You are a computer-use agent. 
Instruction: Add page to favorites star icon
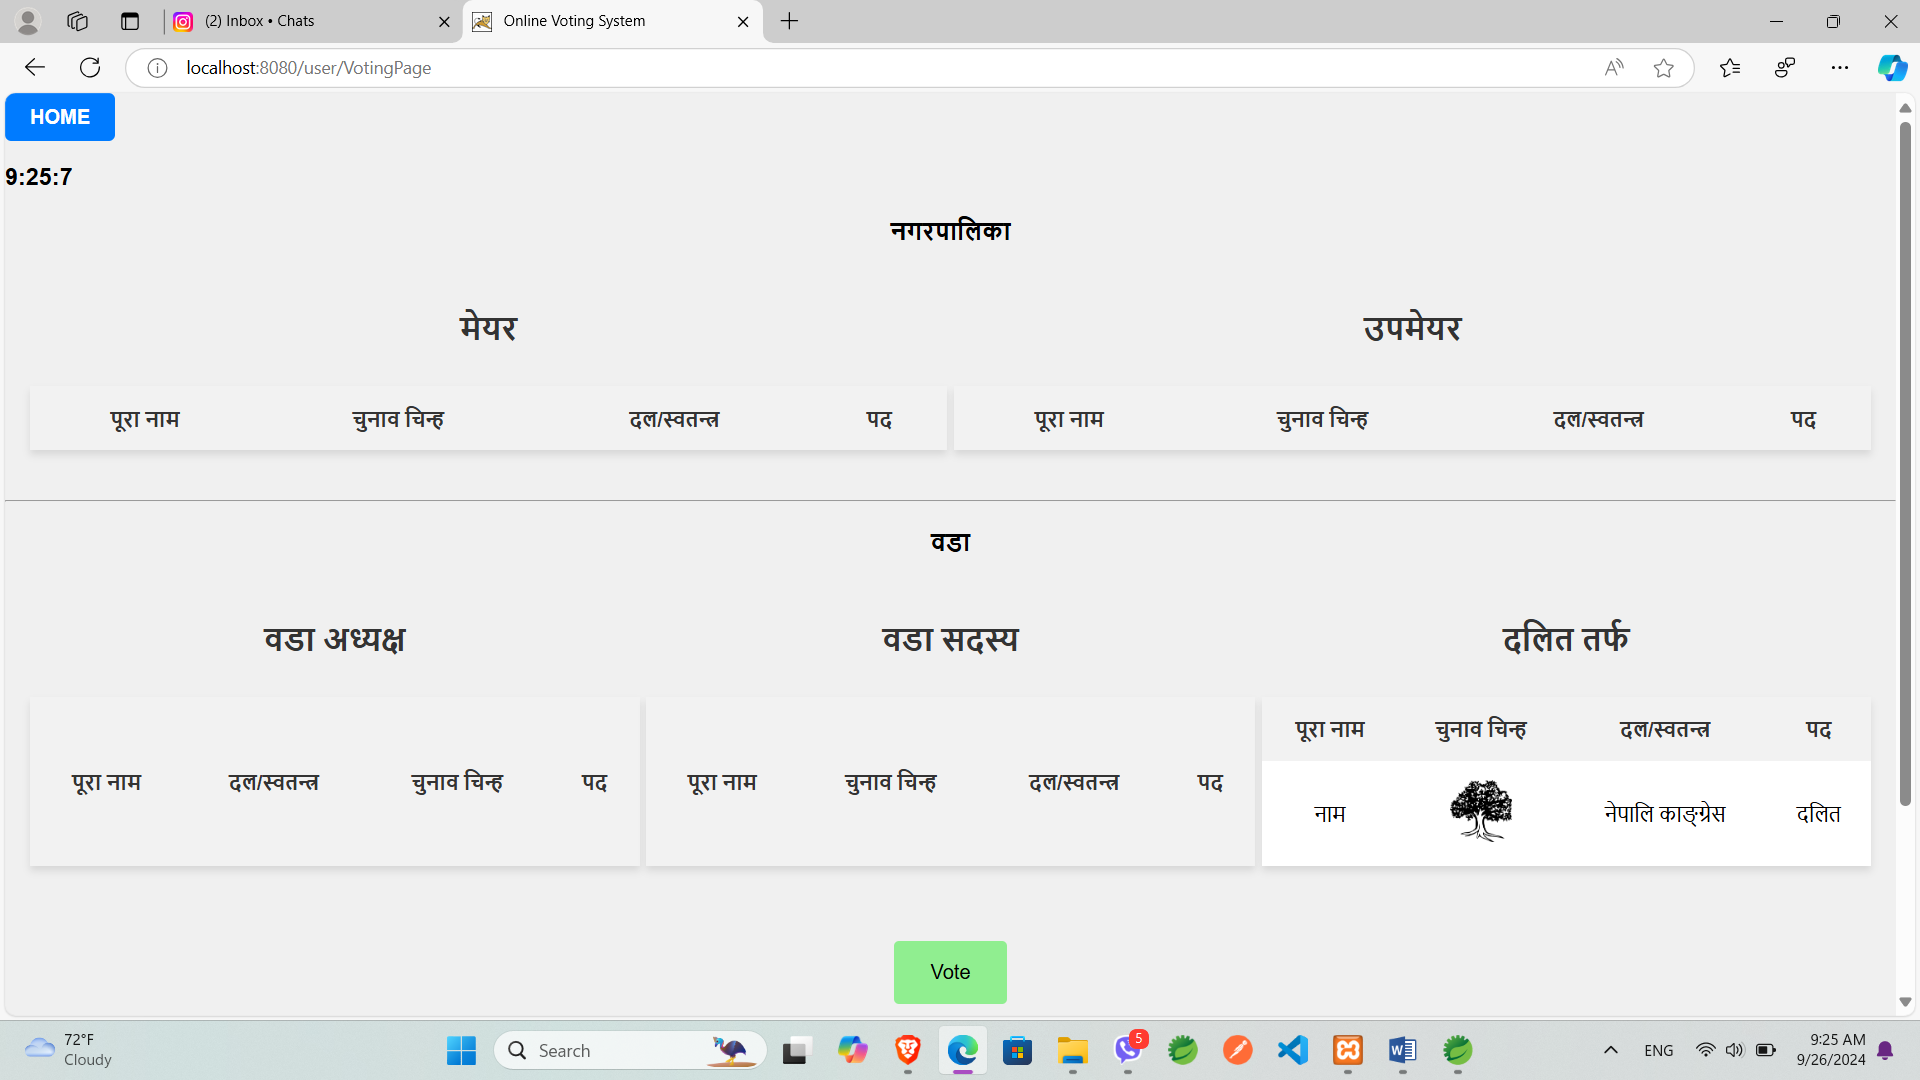tap(1663, 68)
